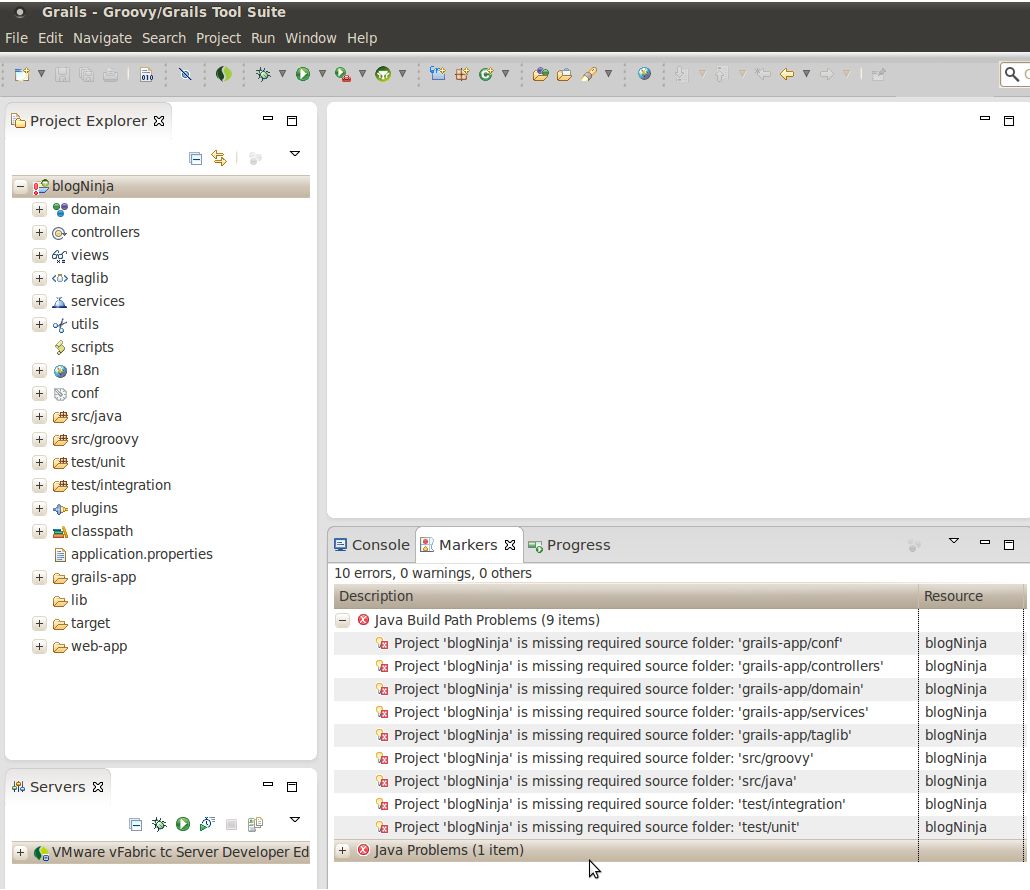Select the plugins node
The image size is (1030, 890).
tap(94, 508)
